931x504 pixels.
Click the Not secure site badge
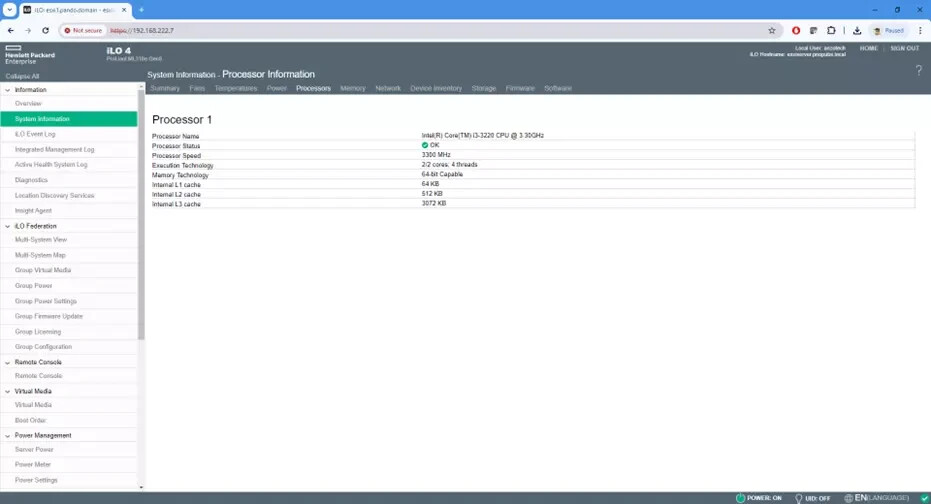click(83, 30)
